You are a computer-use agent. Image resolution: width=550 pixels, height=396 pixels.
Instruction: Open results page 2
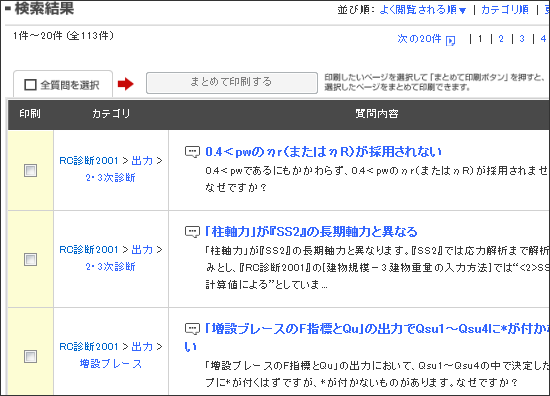point(501,39)
